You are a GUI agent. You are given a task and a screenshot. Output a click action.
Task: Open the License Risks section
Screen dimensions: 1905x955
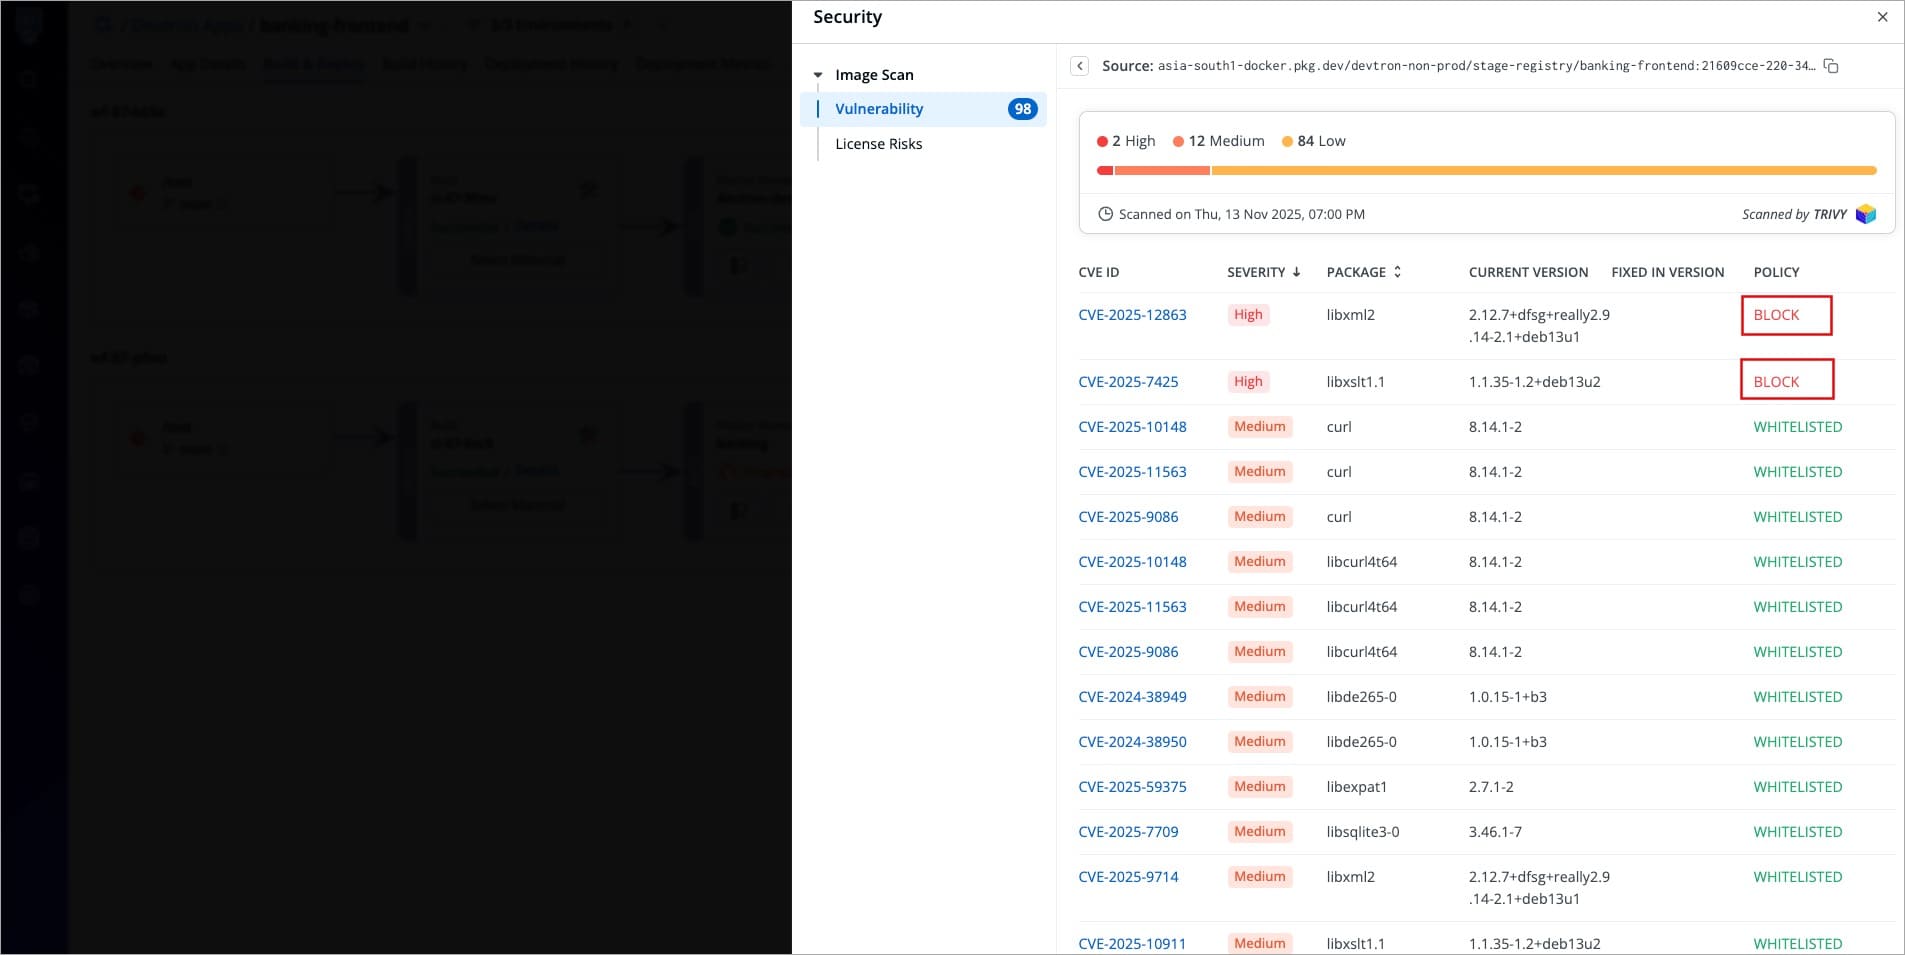pos(878,144)
